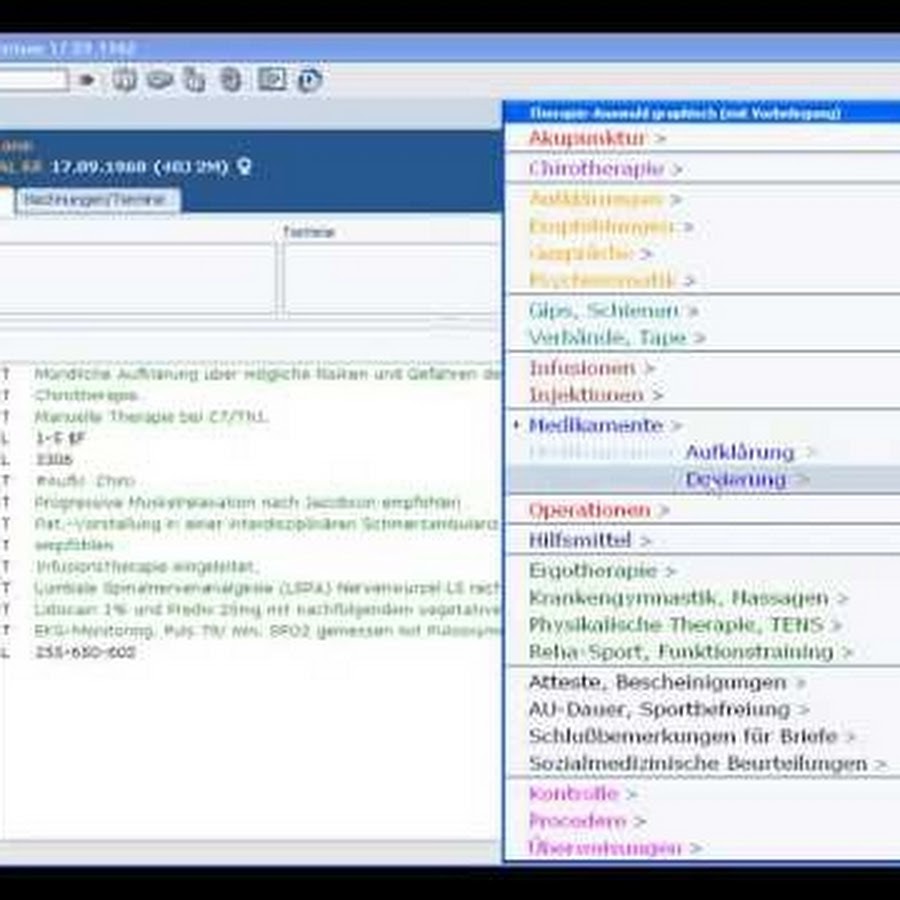Screen dimensions: 900x900
Task: Click the search input field in toolbar
Action: tap(32, 80)
